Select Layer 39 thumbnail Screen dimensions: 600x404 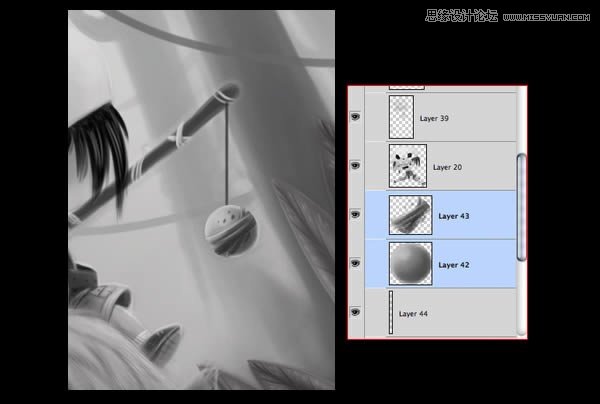pos(401,117)
